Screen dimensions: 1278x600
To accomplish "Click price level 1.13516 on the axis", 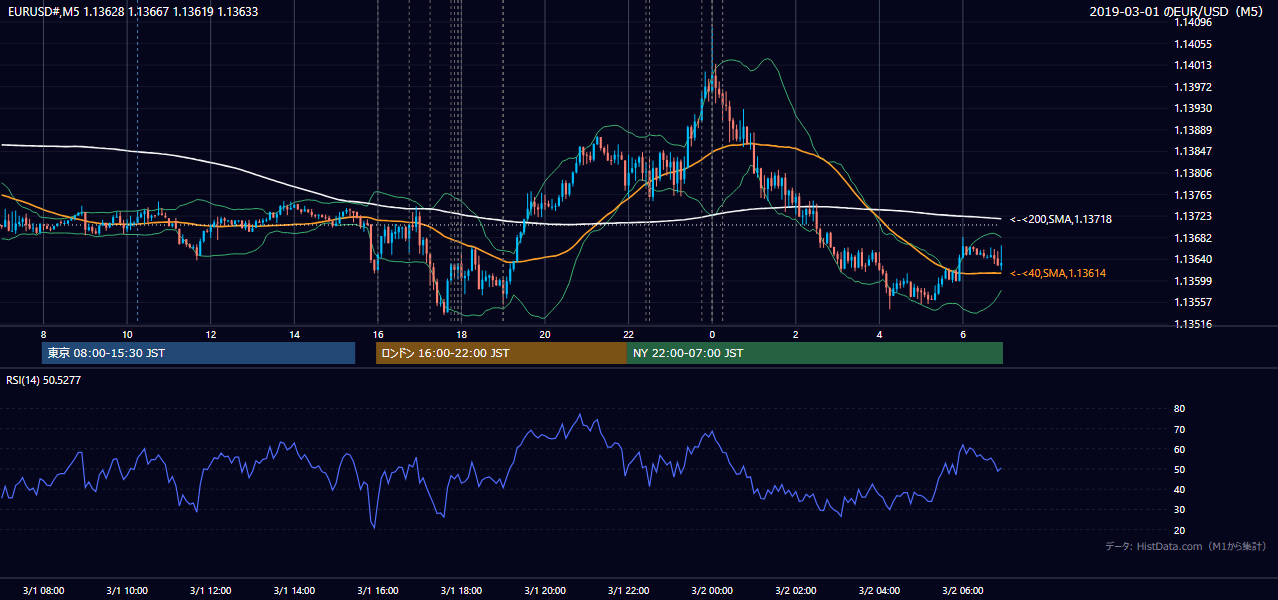I will click(1193, 324).
